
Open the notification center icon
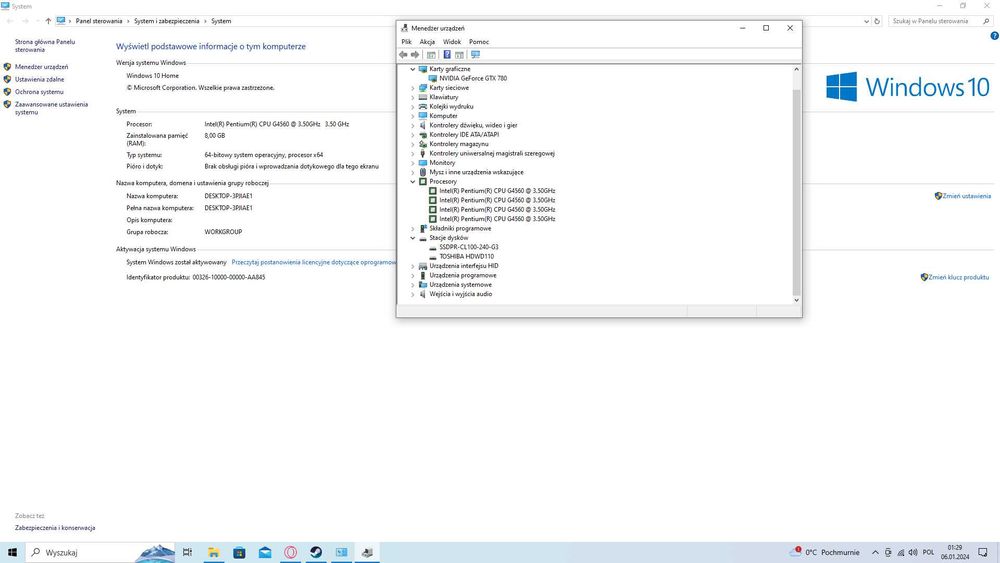(x=983, y=552)
